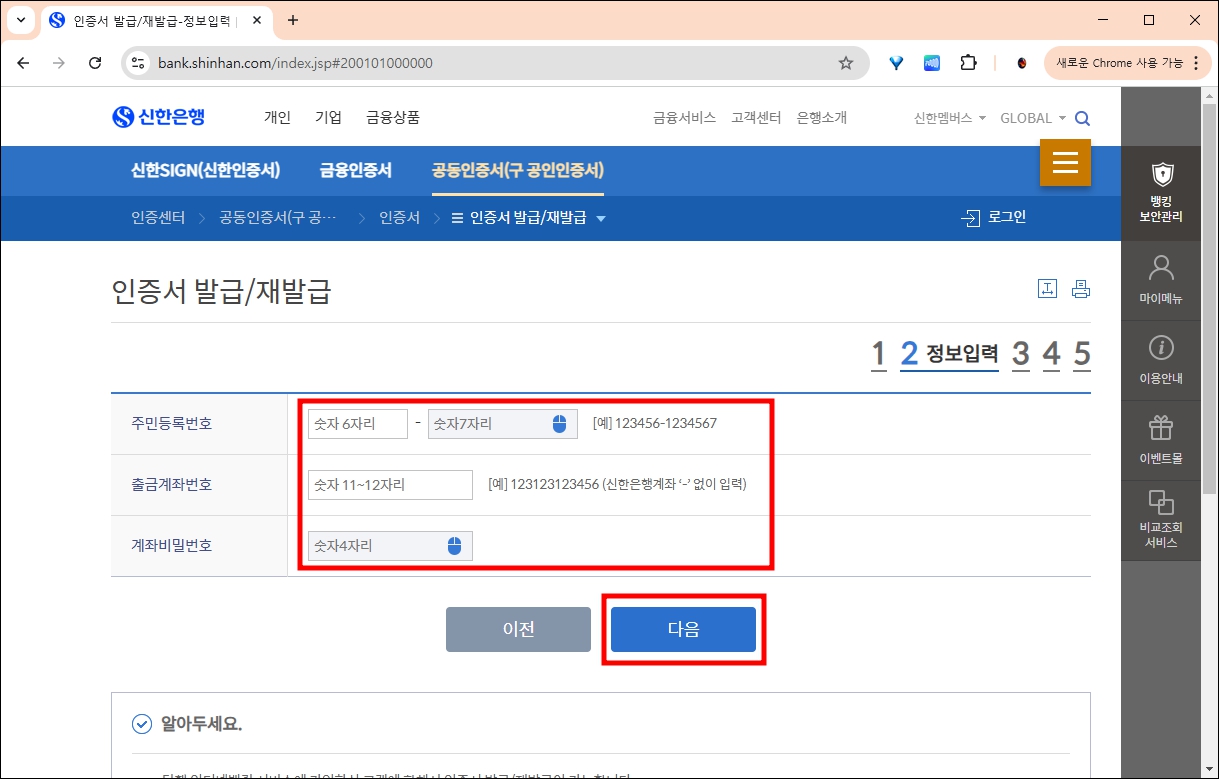Print the page with the printer icon
1219x779 pixels.
[1081, 287]
